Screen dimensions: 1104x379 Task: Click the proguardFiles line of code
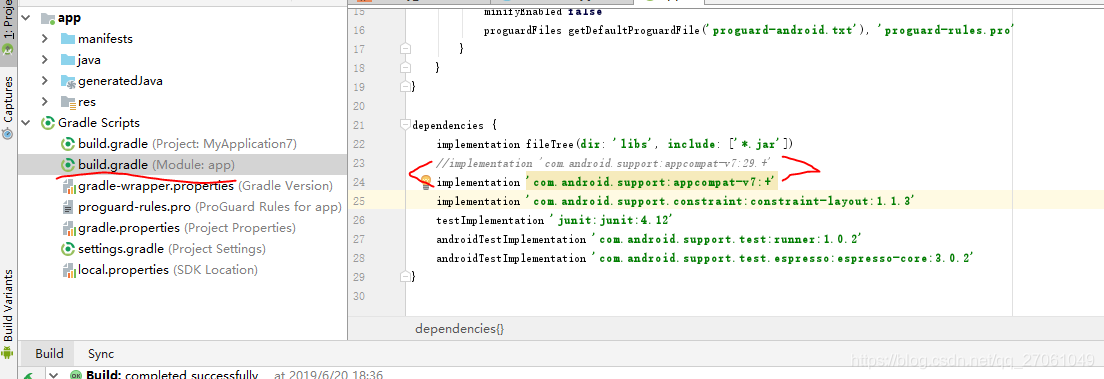[x=748, y=30]
